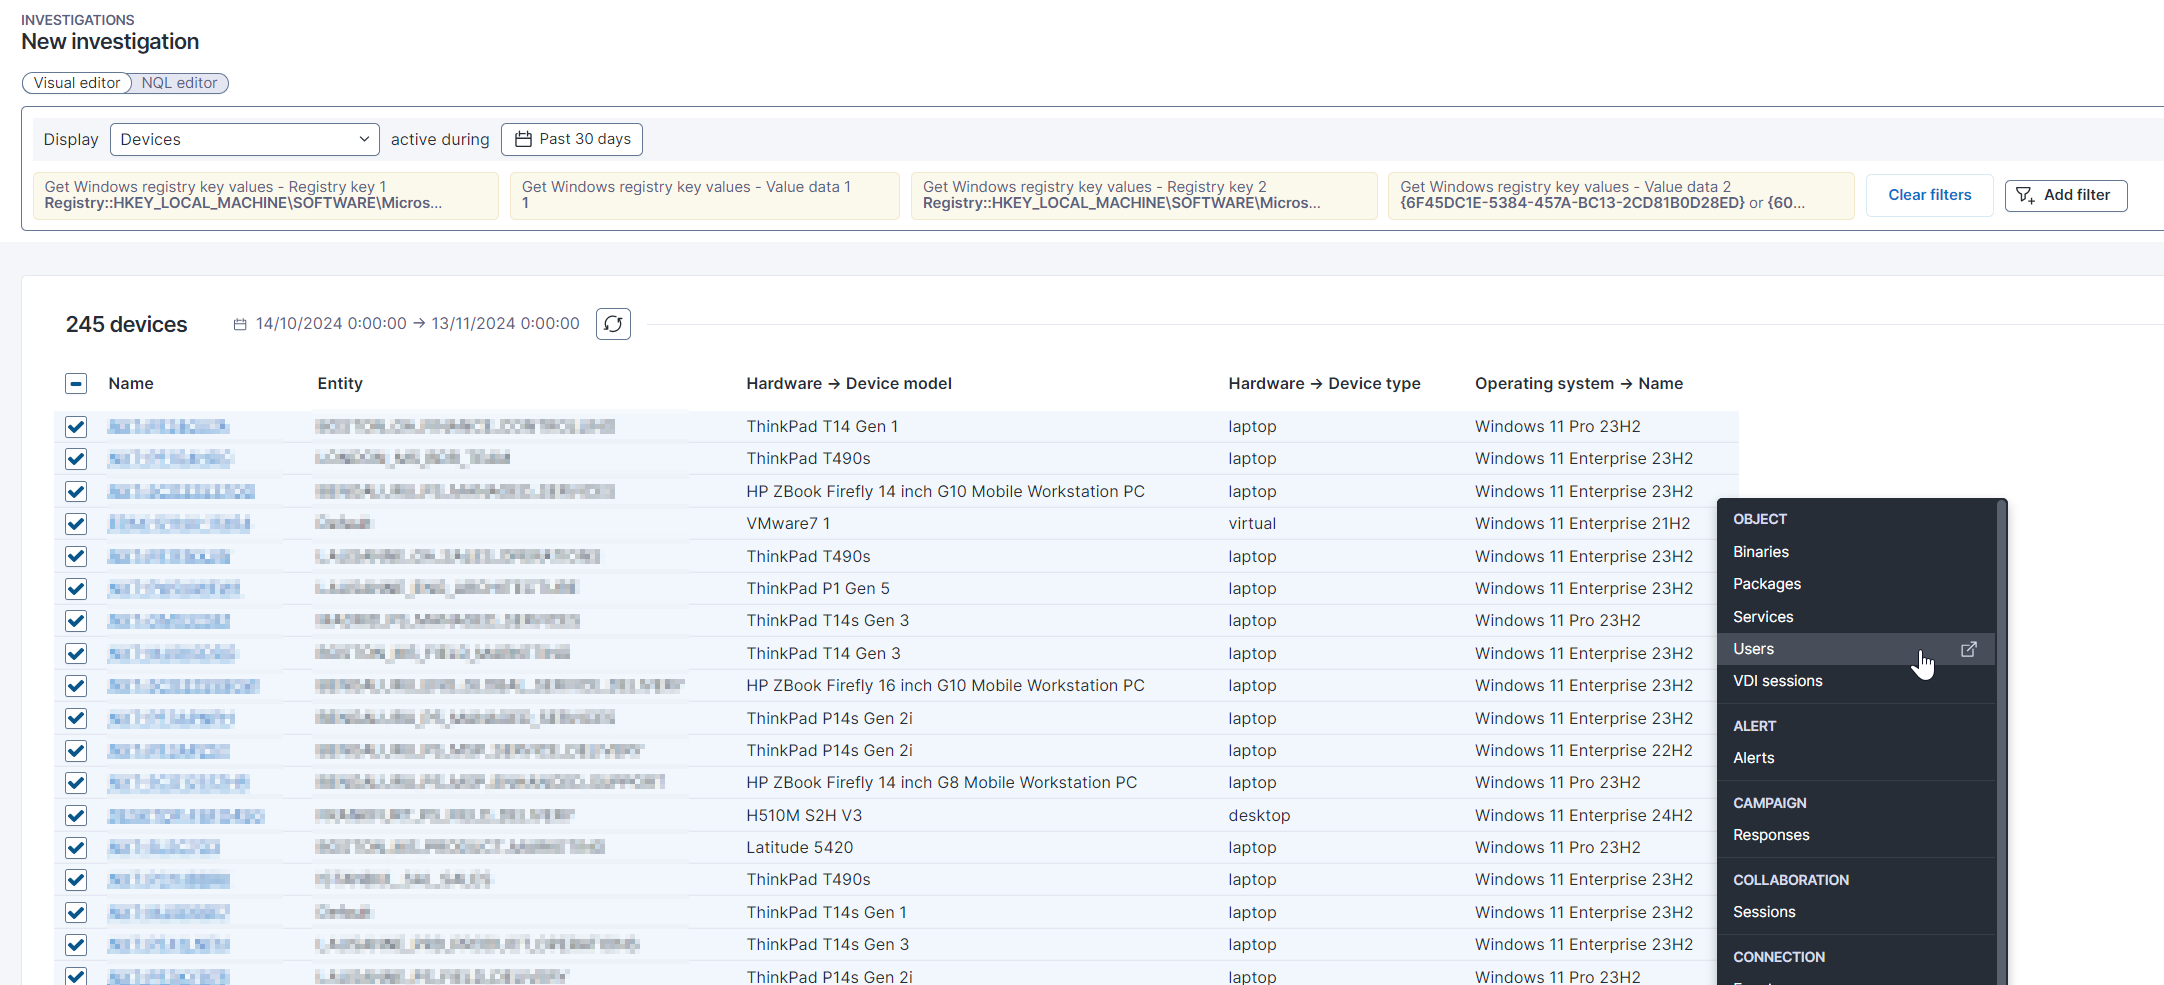2164x985 pixels.
Task: Click the small calendar icon before 14/10/2024
Action: (240, 324)
